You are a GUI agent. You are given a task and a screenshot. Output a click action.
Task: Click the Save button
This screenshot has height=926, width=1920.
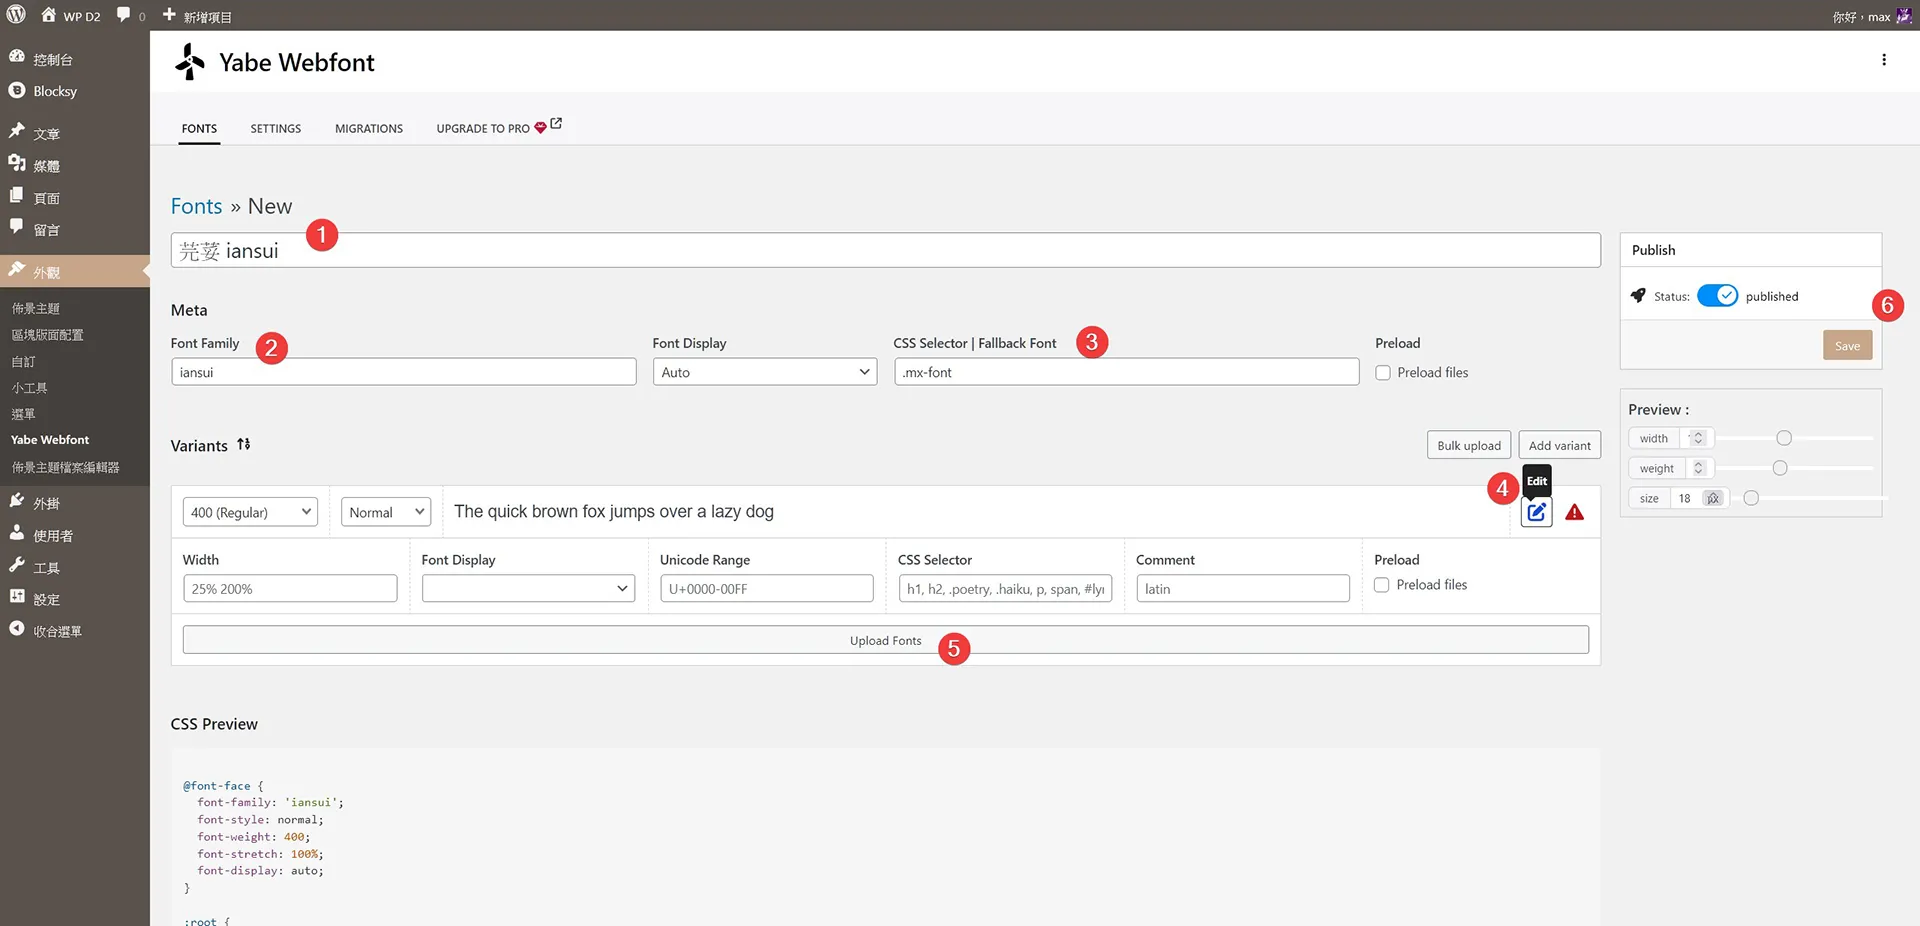pyautogui.click(x=1847, y=346)
